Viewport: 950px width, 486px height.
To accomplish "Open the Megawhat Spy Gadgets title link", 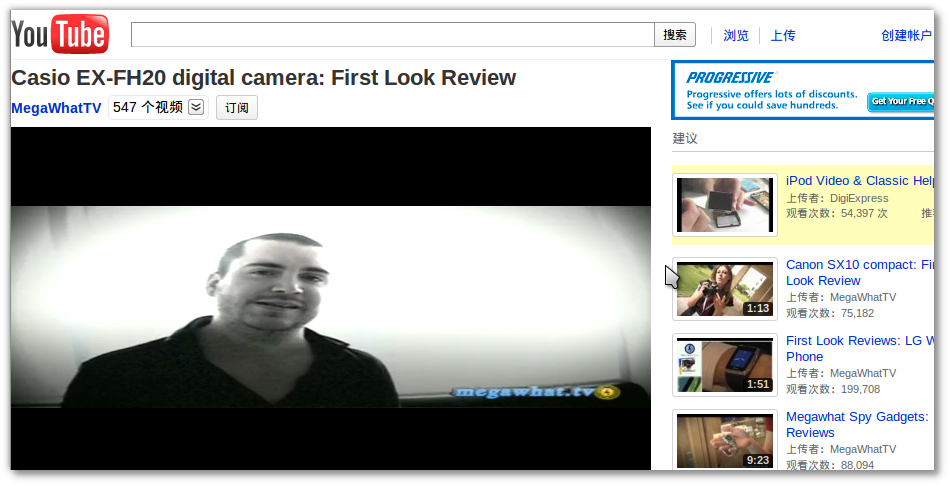I will click(x=857, y=425).
